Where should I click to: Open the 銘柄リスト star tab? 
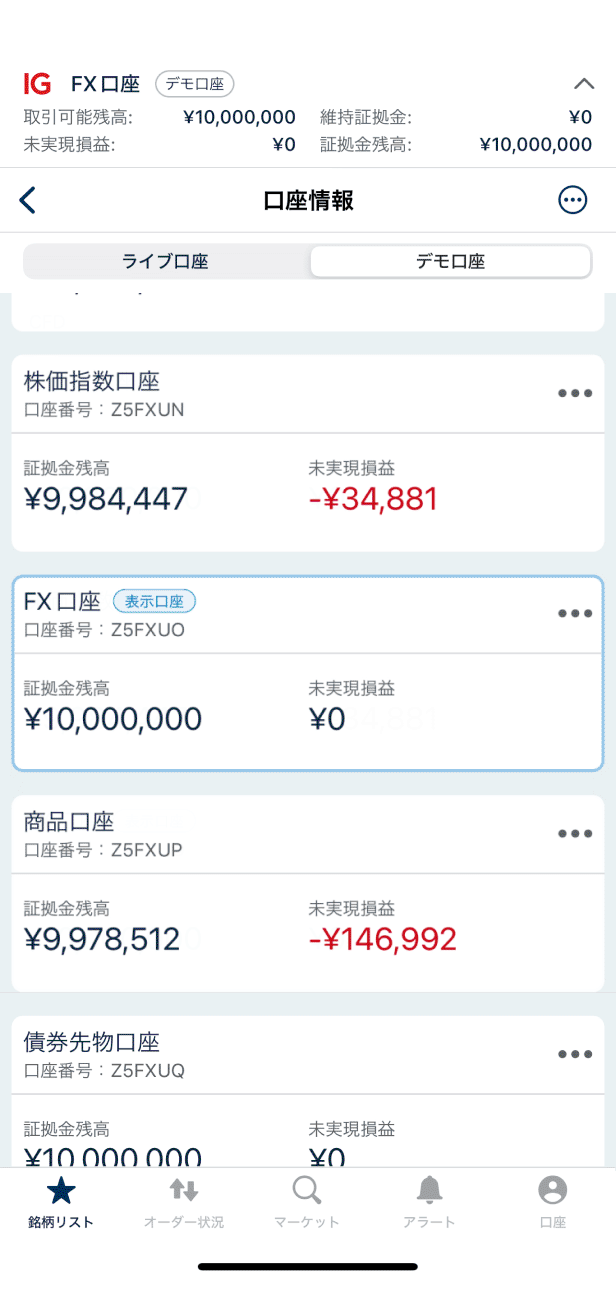61,1201
